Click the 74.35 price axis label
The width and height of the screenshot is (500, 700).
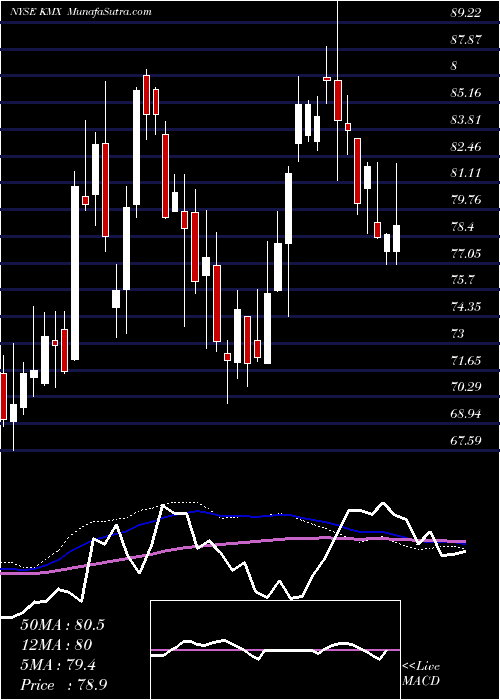point(466,307)
